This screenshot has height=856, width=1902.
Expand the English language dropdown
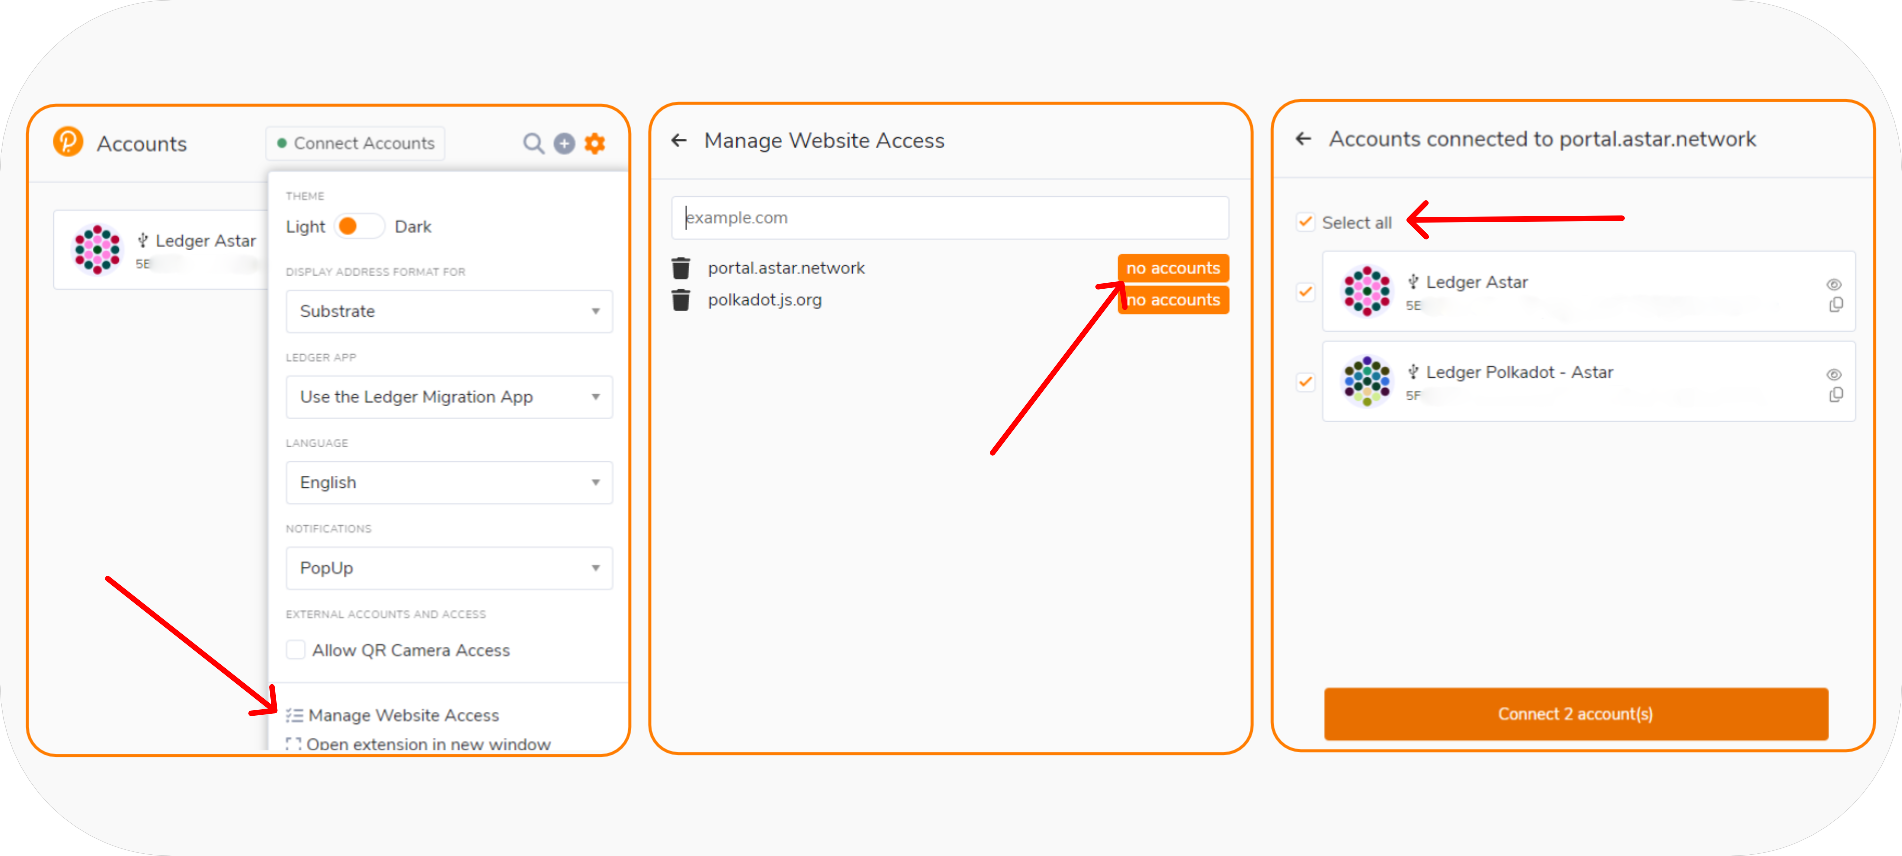449,482
